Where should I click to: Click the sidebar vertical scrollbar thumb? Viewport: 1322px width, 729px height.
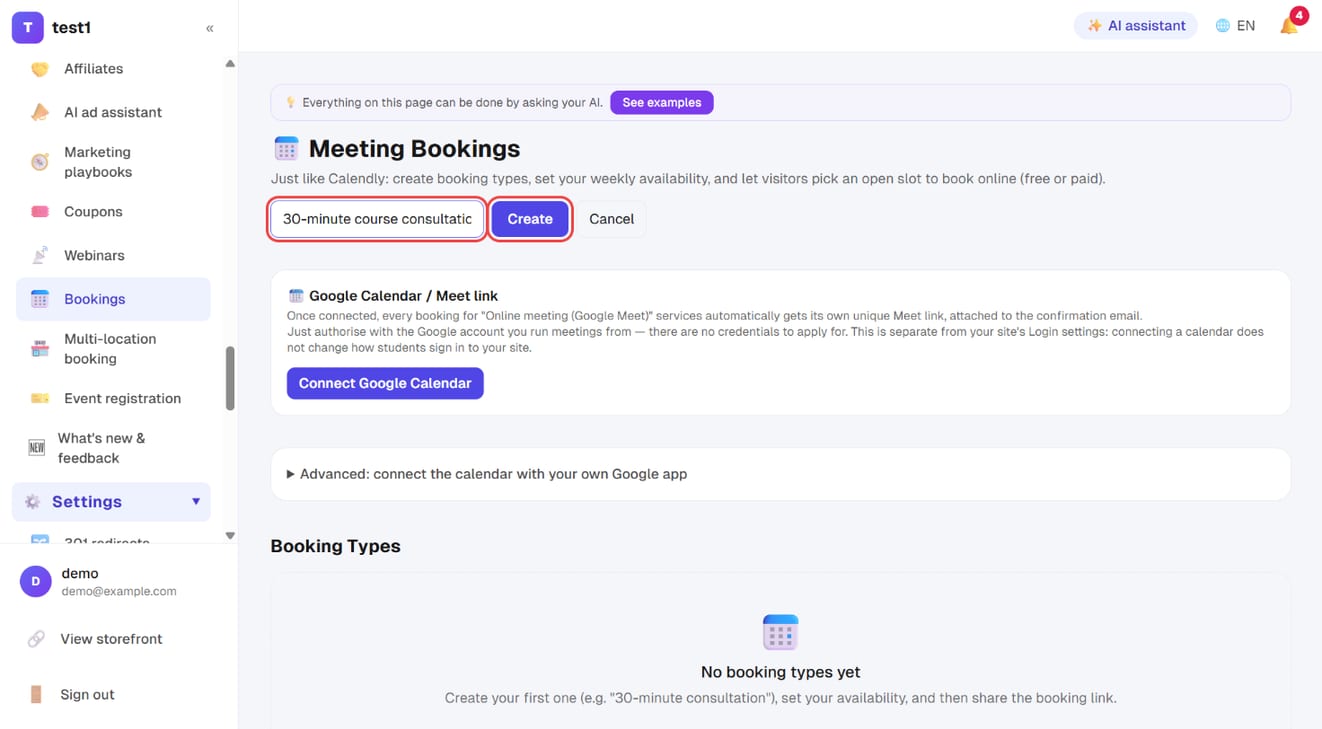230,378
